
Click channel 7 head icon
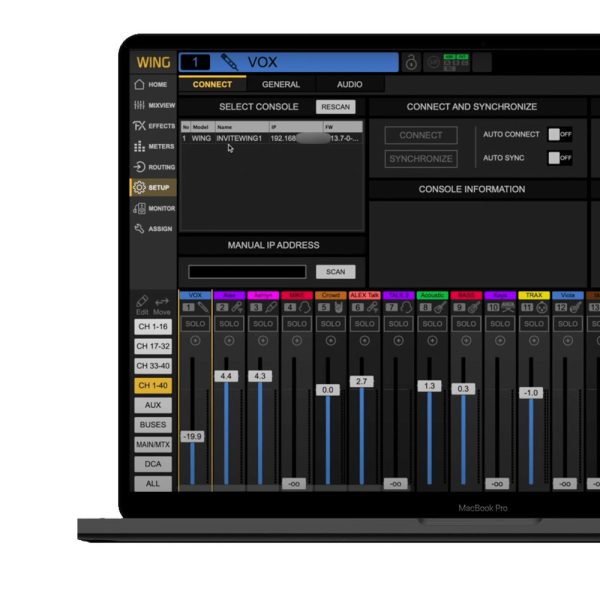(x=406, y=307)
